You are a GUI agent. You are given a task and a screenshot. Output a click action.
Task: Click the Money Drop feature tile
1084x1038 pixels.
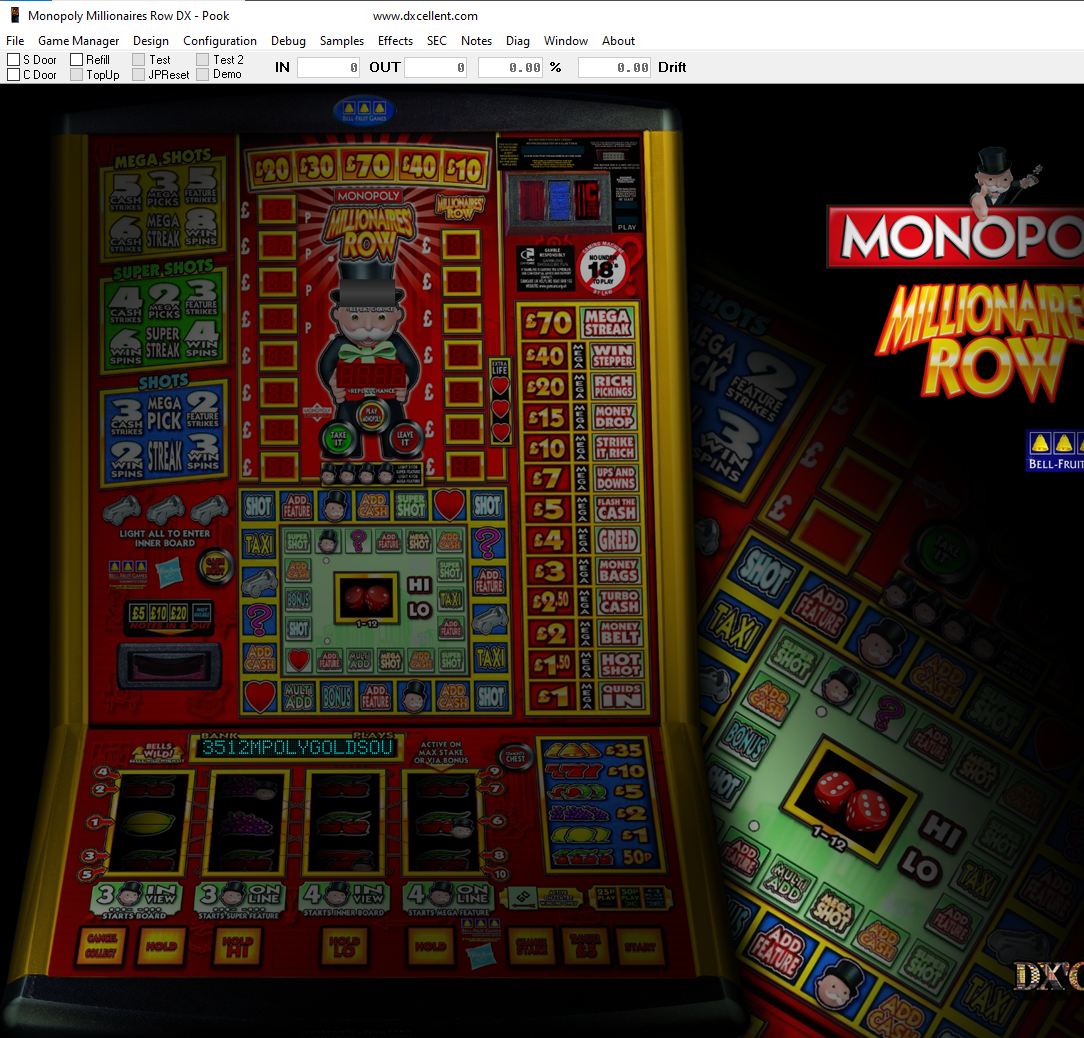coord(614,416)
